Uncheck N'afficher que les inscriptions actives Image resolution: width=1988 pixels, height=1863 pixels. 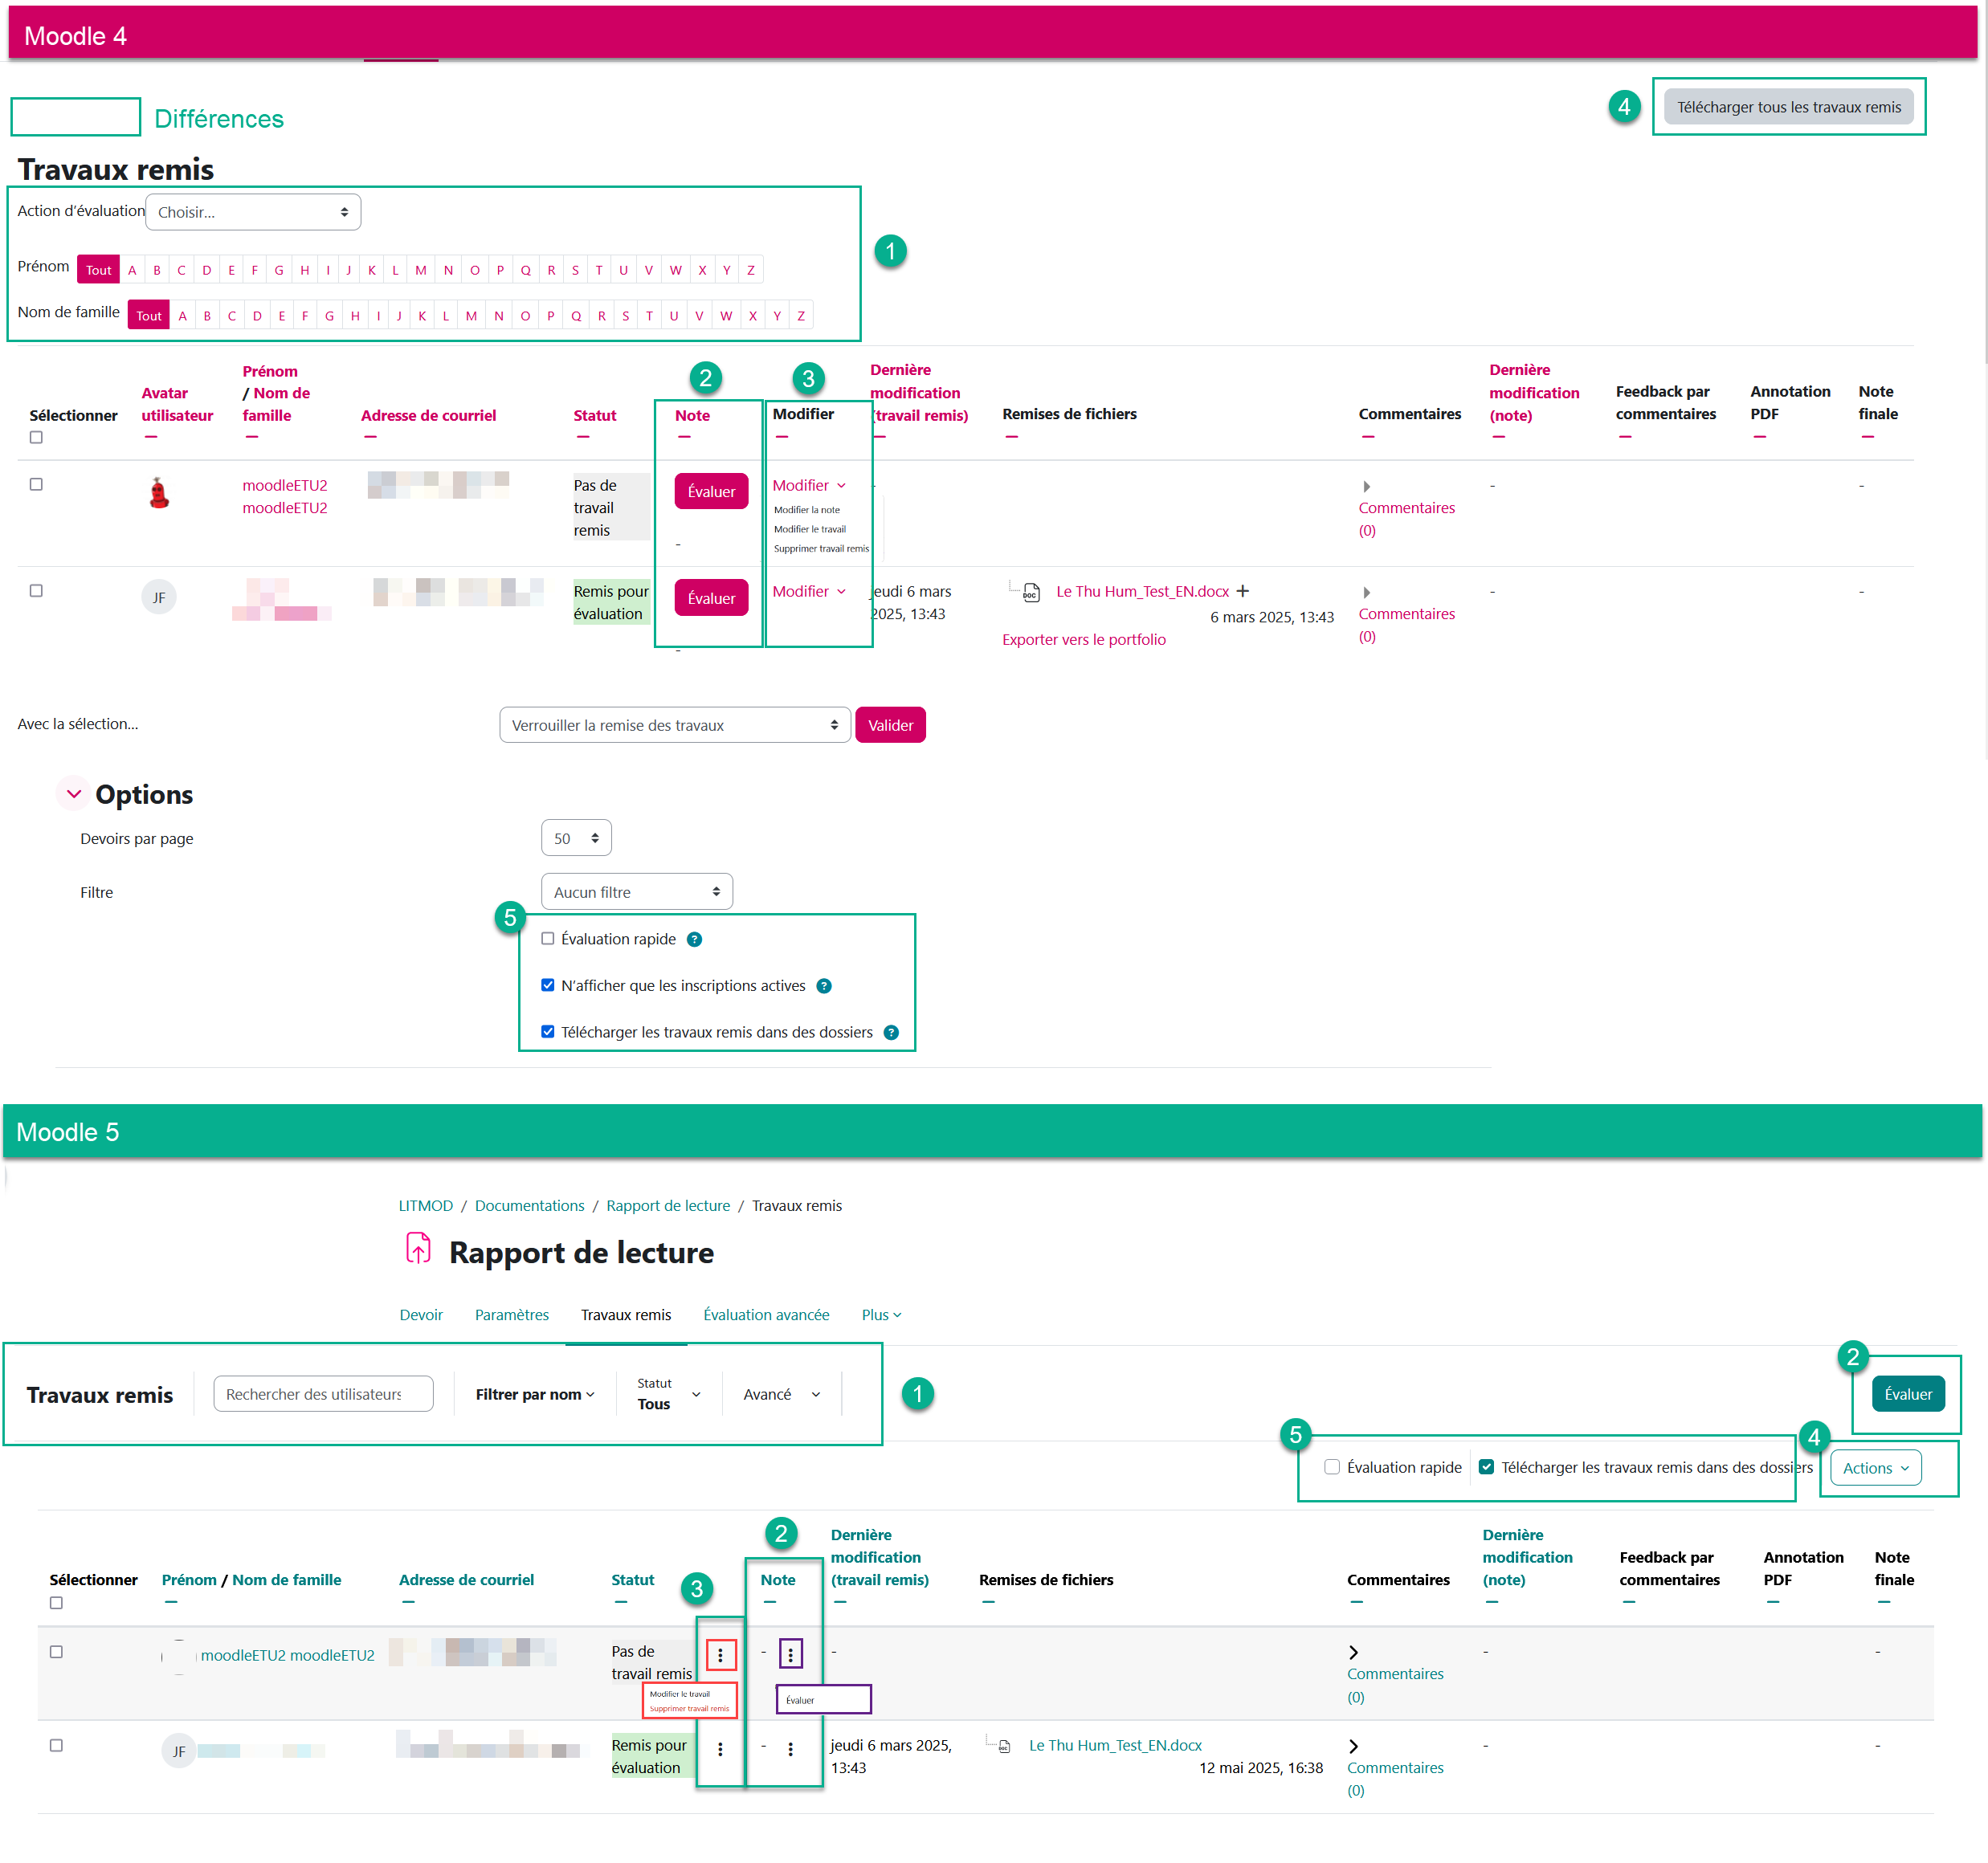(548, 985)
